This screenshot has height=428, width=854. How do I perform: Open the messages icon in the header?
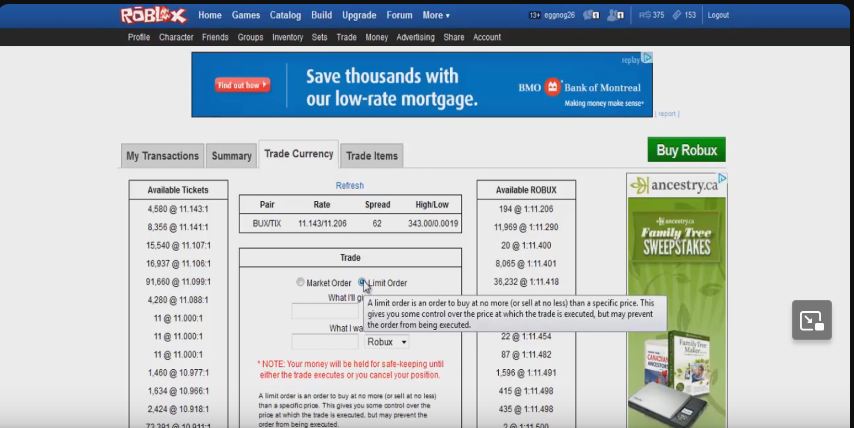[x=590, y=15]
